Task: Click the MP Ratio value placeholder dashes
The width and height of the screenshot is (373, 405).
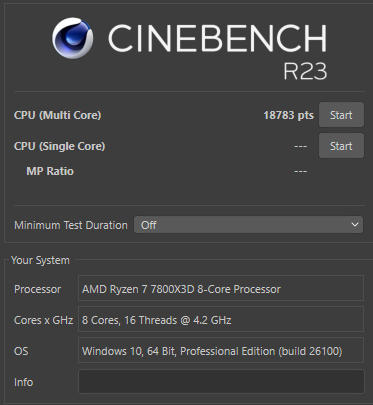Action: (301, 171)
